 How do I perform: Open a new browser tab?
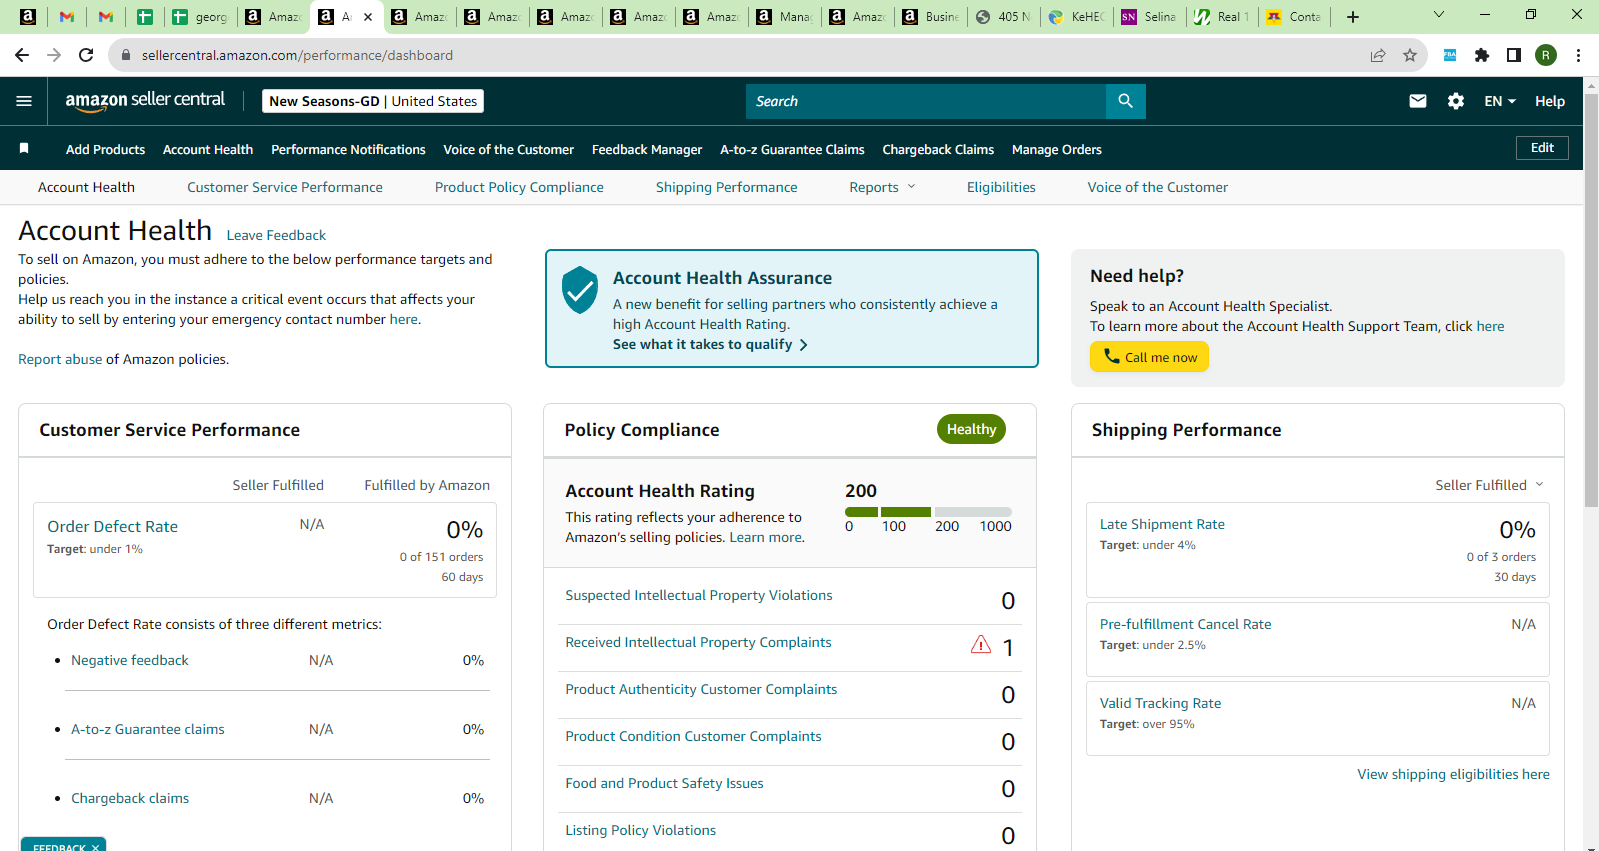click(x=1353, y=16)
